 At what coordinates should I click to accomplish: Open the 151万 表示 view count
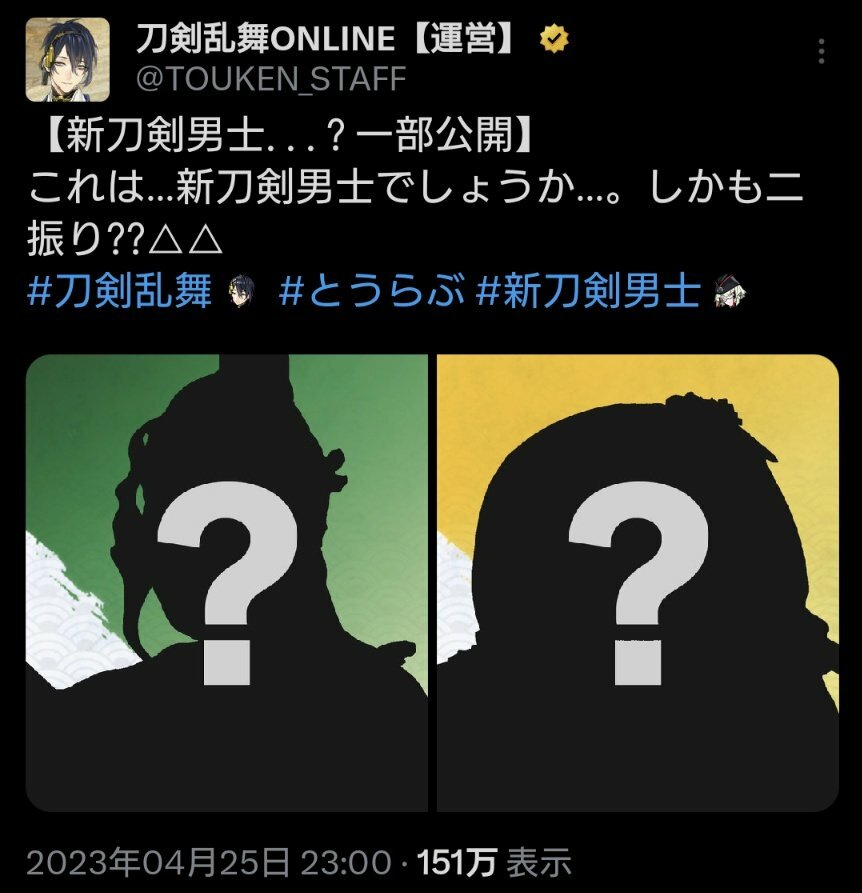[x=494, y=862]
